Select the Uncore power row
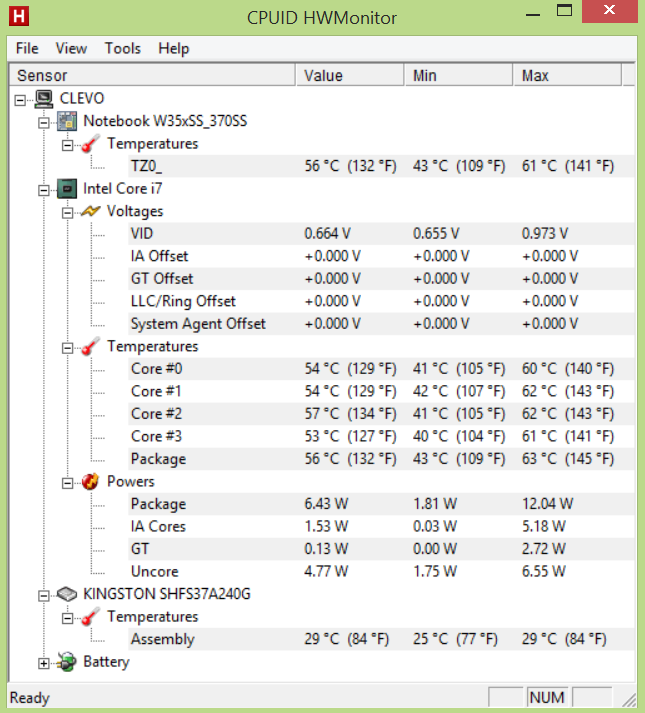645x713 pixels. coord(382,572)
